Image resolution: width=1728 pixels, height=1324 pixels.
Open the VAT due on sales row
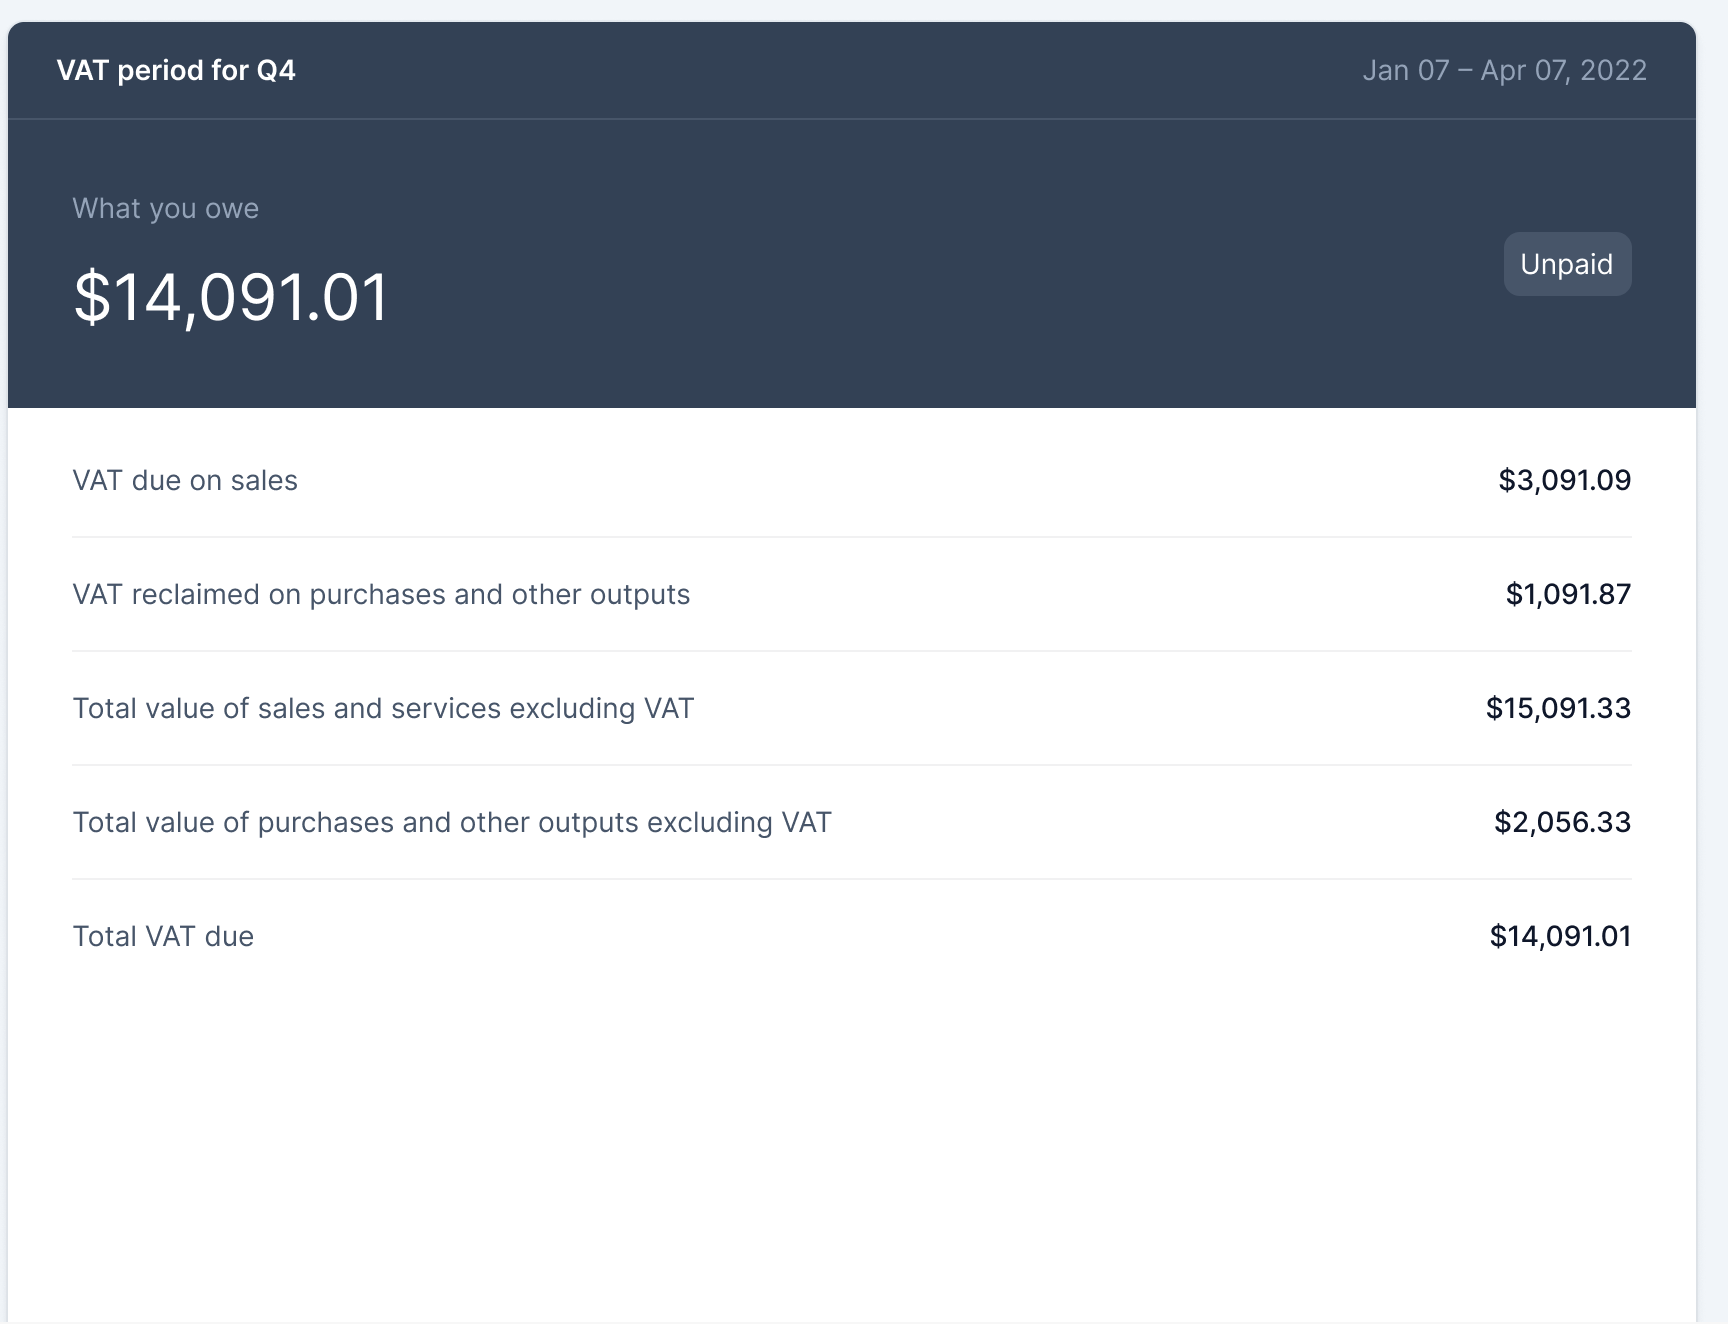pyautogui.click(x=852, y=480)
